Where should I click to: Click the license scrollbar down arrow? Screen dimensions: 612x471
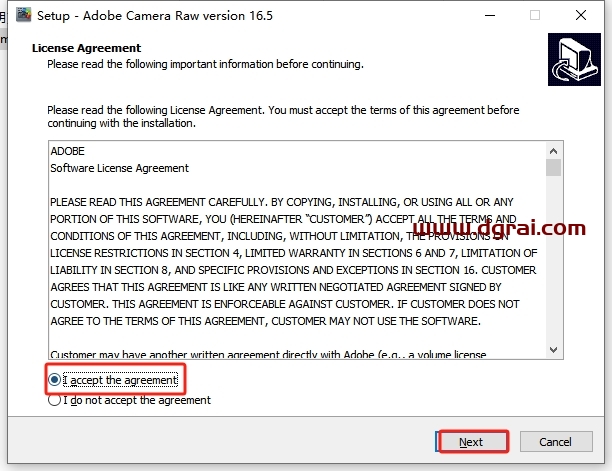click(553, 350)
